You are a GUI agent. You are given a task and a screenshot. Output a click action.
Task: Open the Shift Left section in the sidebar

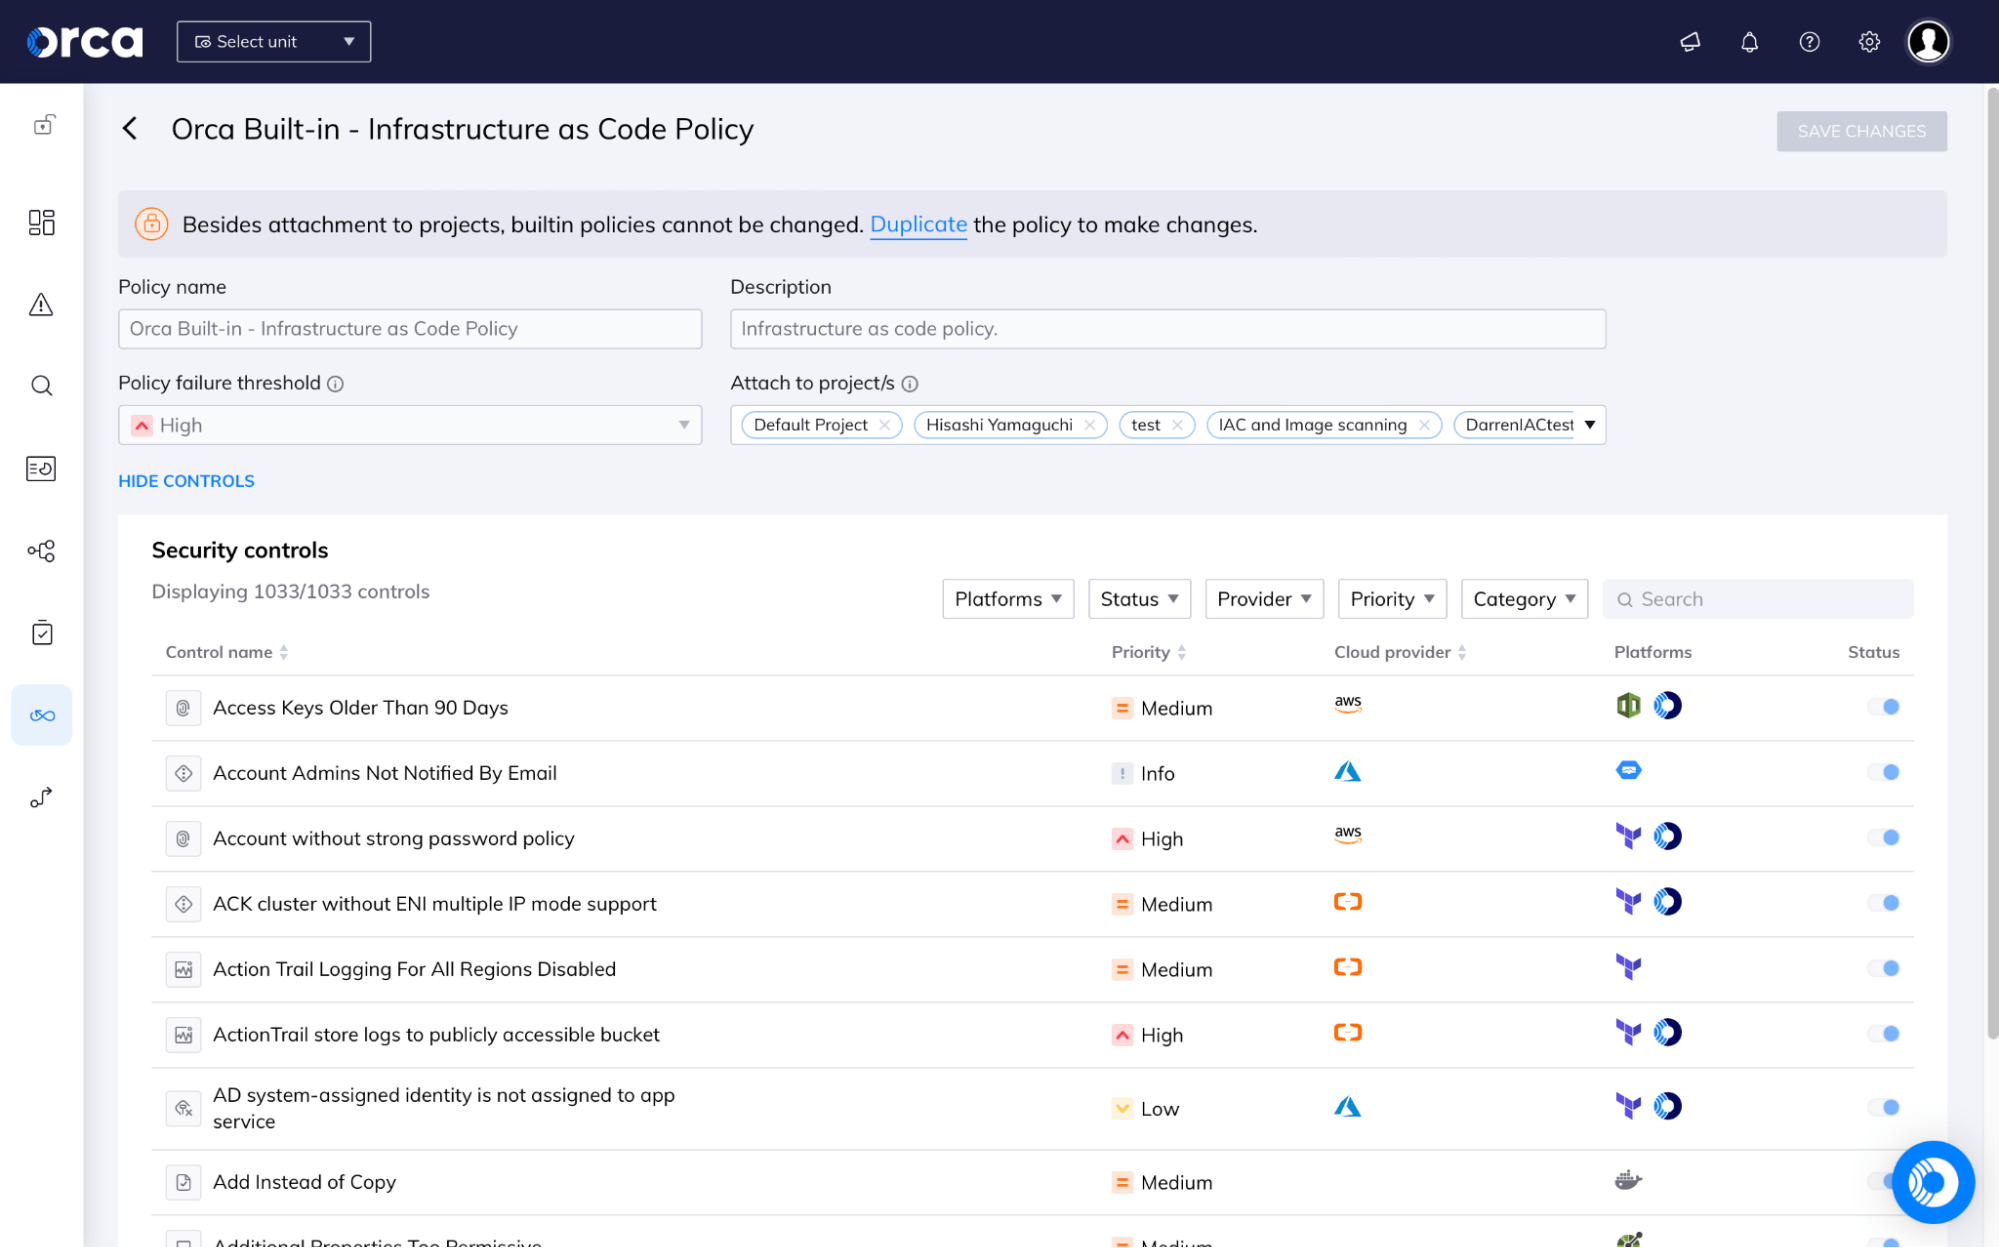[x=41, y=714]
